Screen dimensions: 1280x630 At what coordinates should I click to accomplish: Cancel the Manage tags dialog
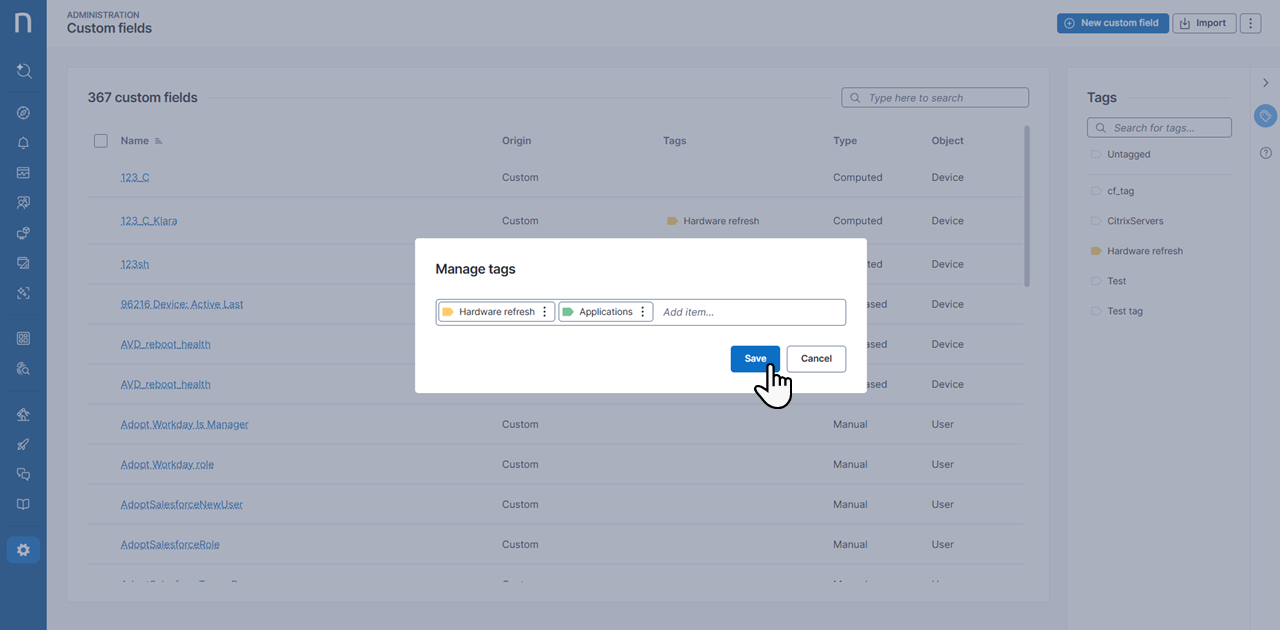(x=816, y=359)
